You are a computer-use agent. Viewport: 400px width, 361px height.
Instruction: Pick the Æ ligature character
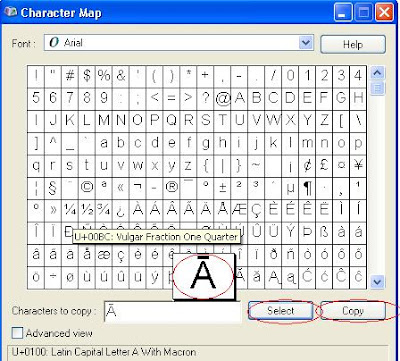(239, 211)
